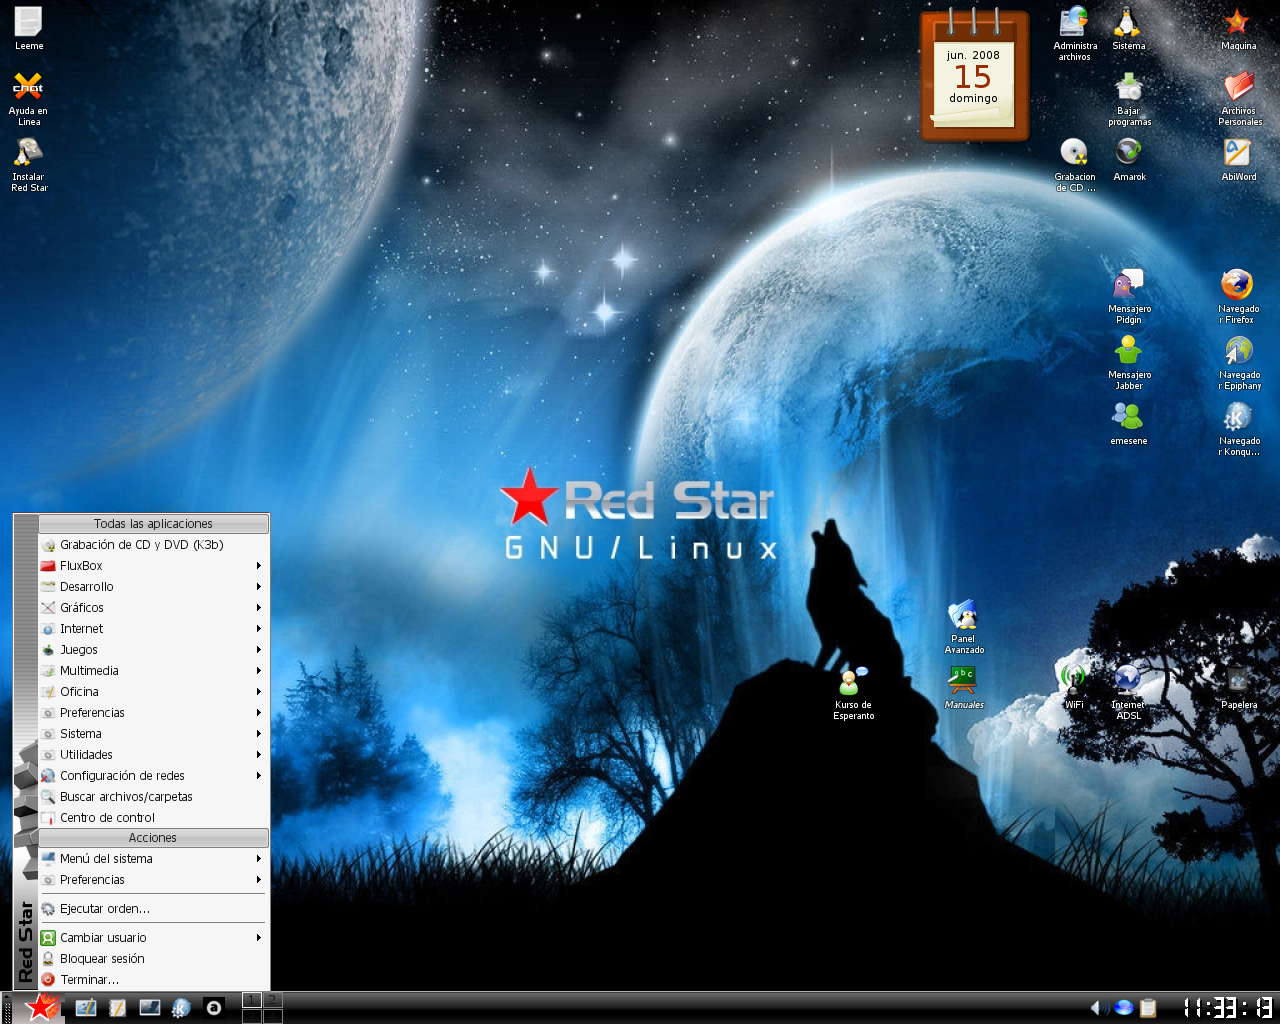Screen dimensions: 1280x1024
Task: Click the digital clock 11:33
Action: (x=1228, y=1008)
